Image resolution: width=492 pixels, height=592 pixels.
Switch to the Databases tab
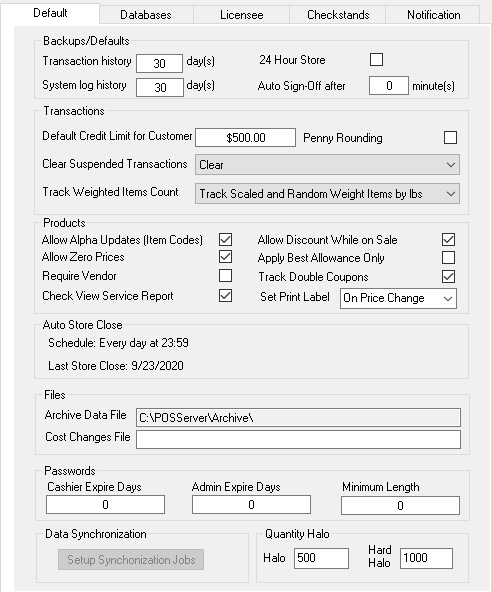146,15
